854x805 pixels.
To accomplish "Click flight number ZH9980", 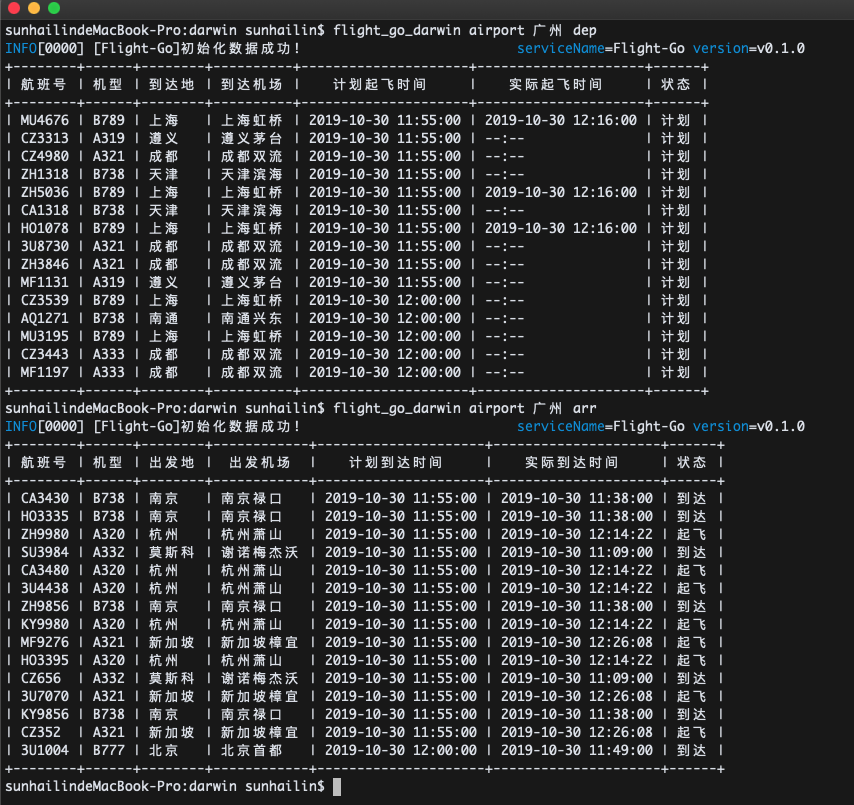I will coord(45,534).
